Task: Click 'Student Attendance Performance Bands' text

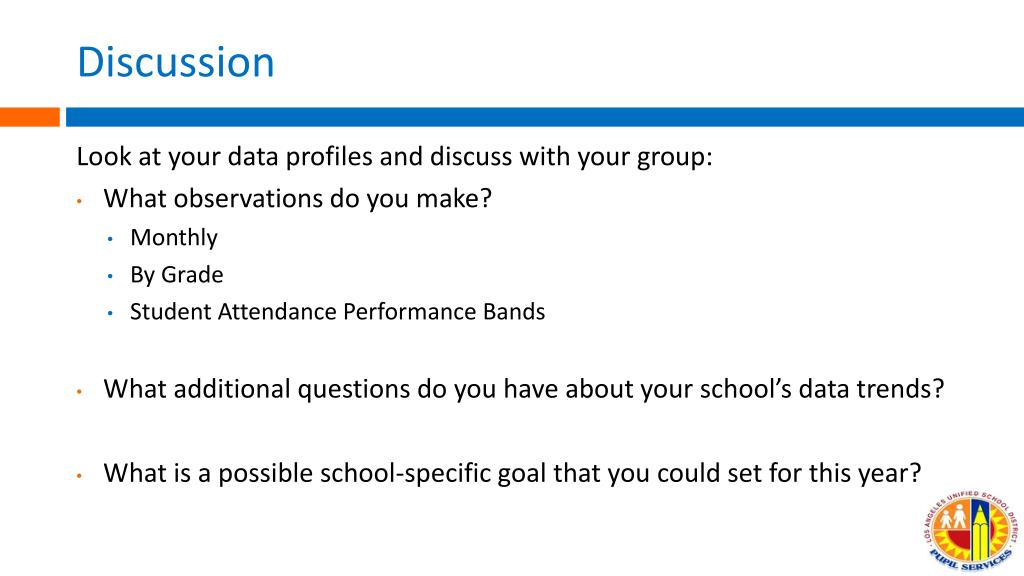Action: tap(338, 312)
